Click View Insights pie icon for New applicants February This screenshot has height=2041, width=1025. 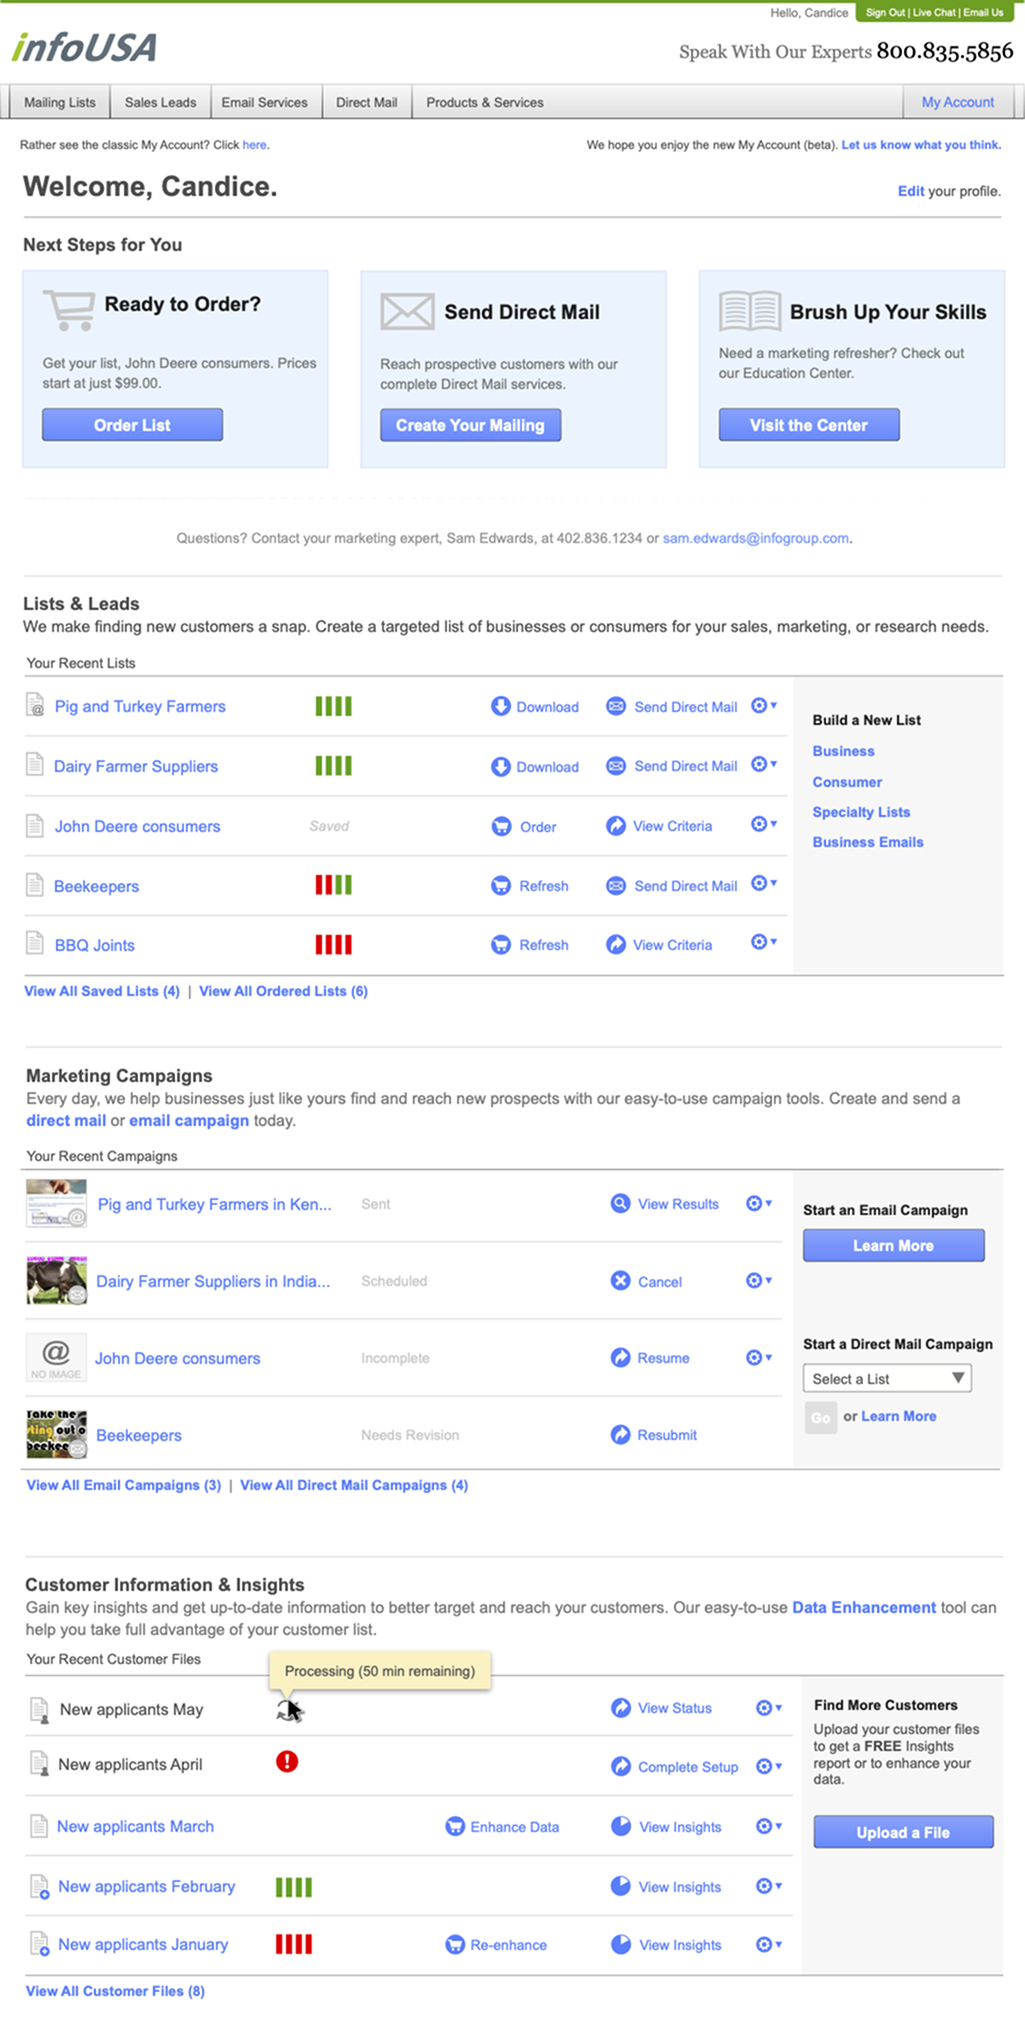[x=620, y=1886]
